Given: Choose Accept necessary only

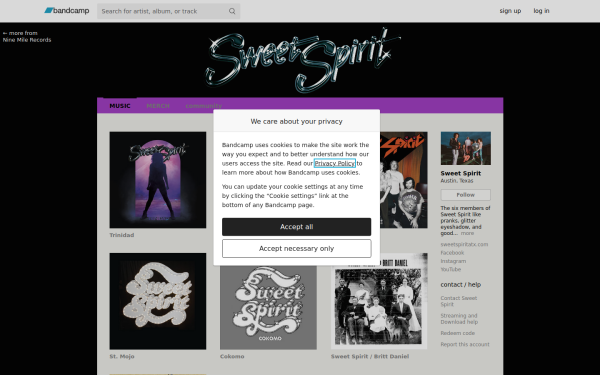Looking at the screenshot, I should pos(297,249).
